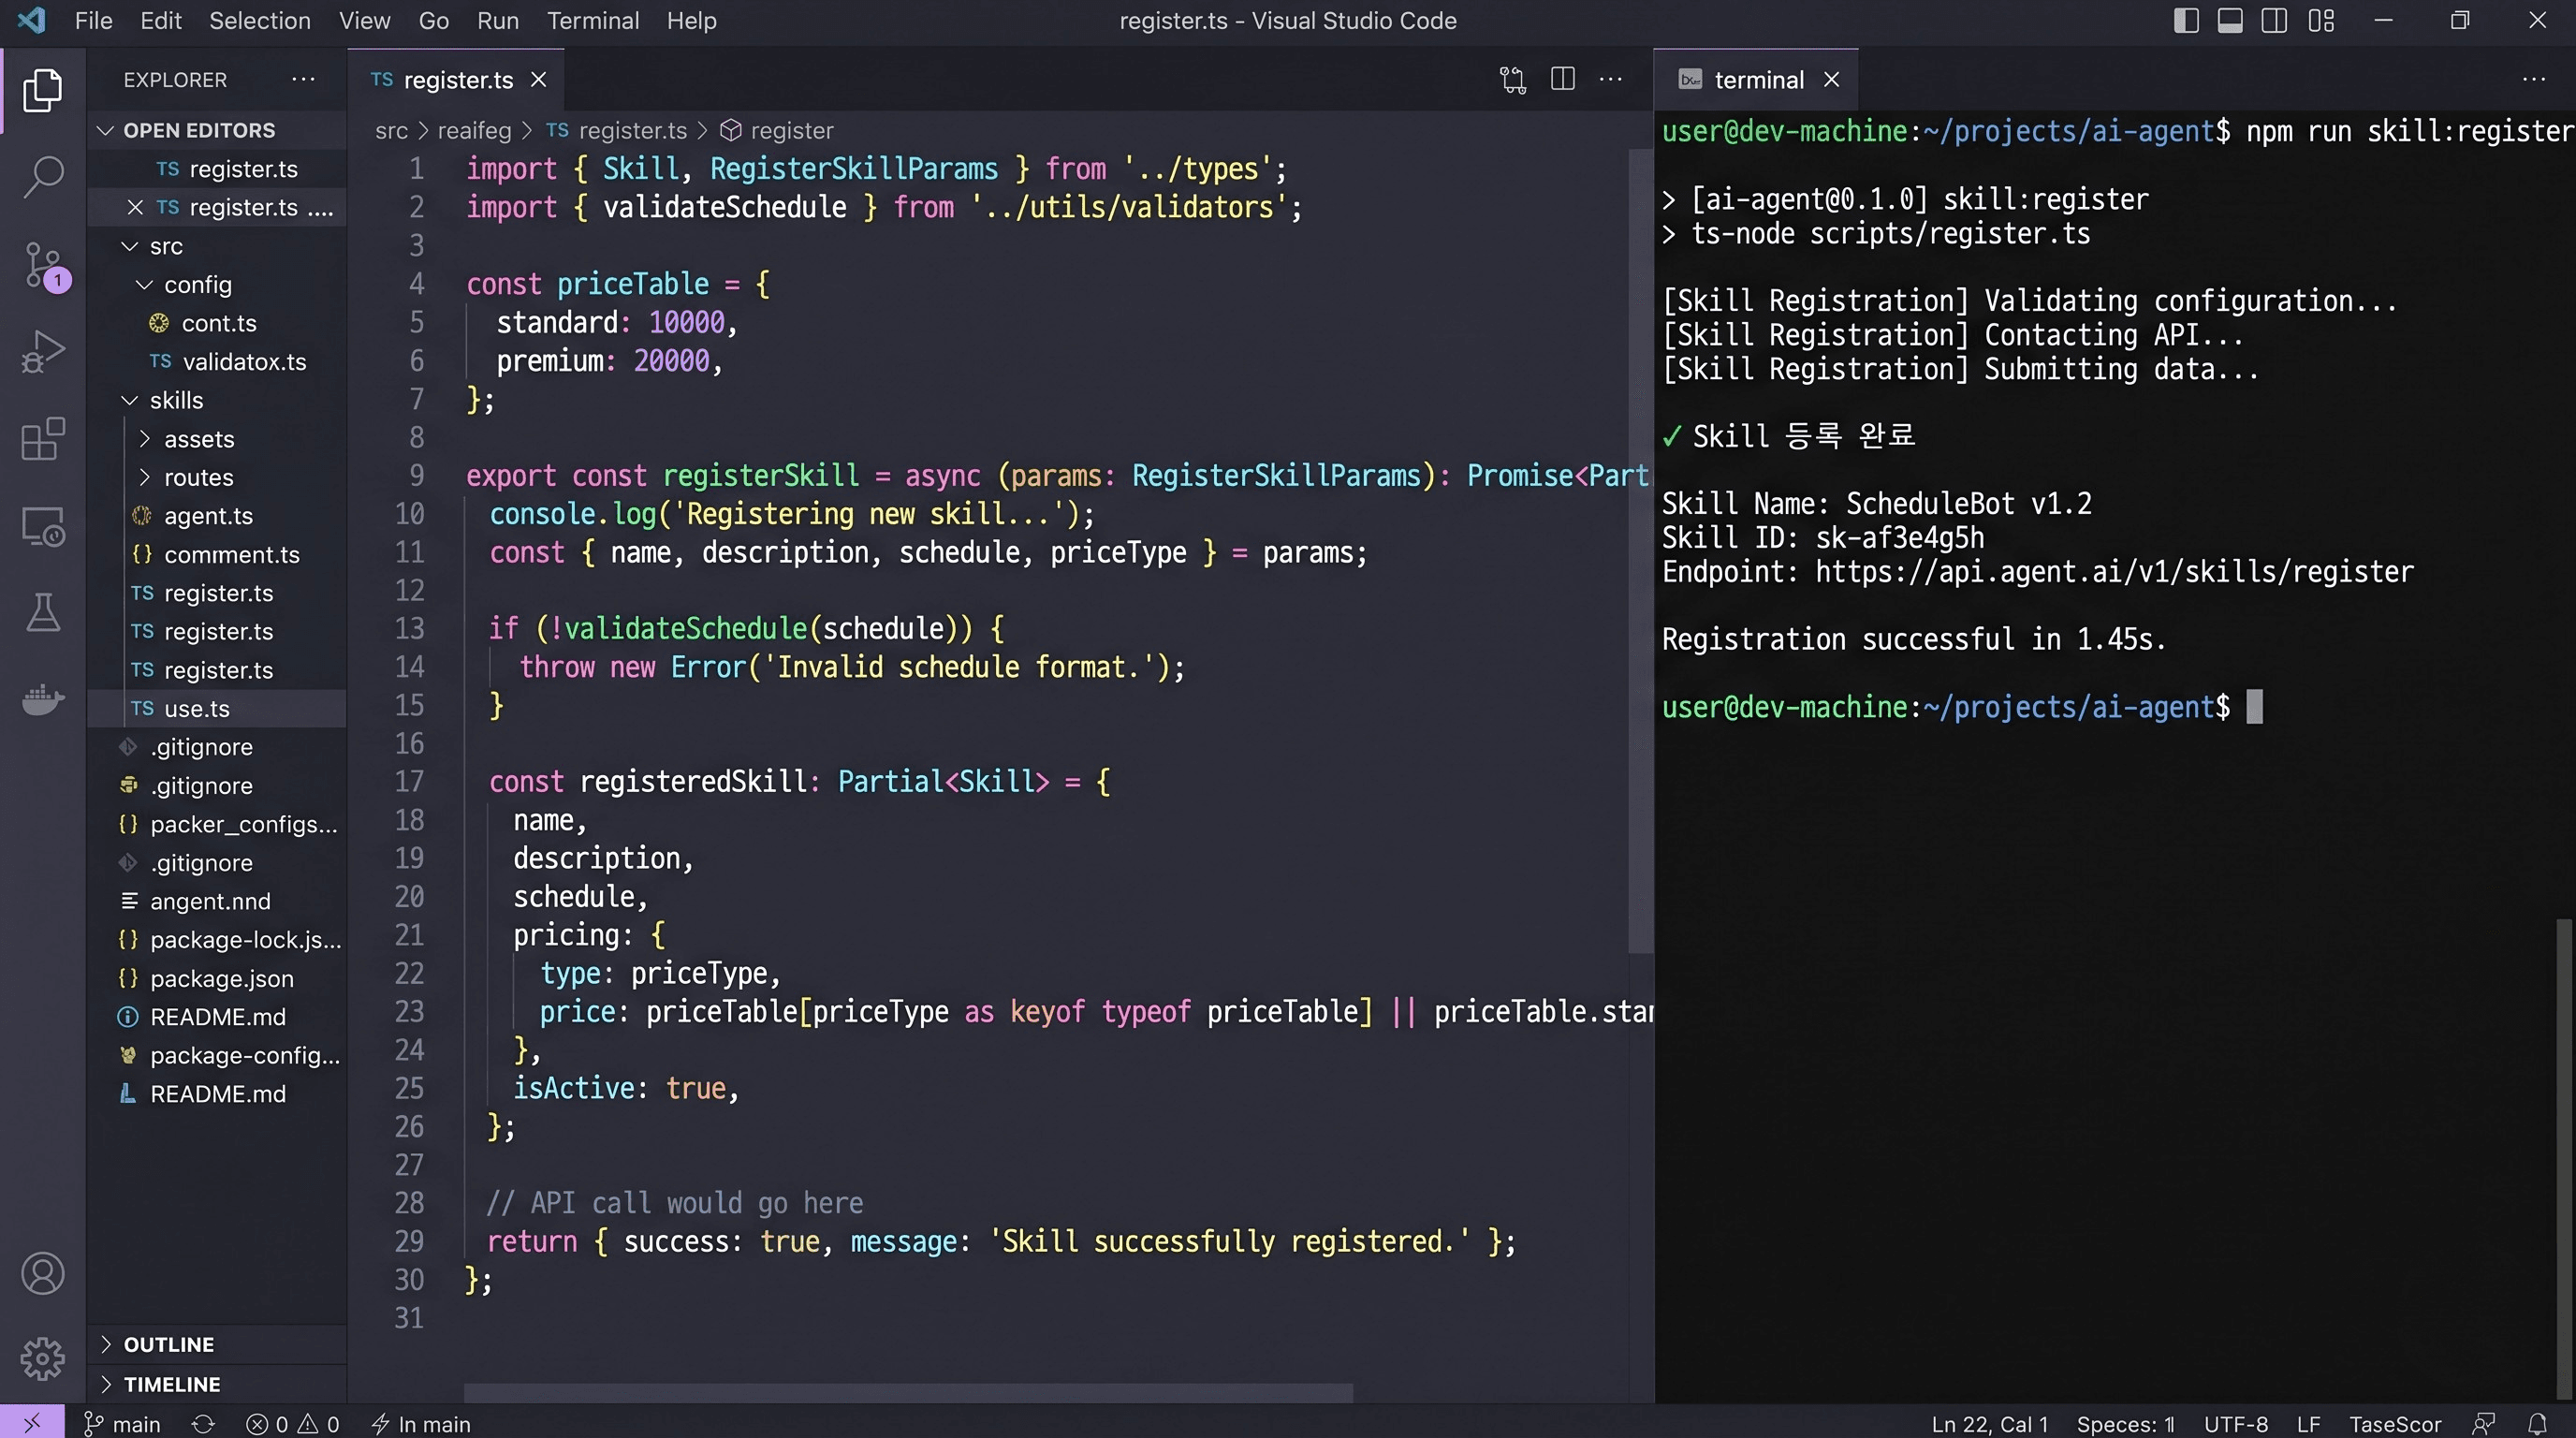Expand the OUTLINE section
Viewport: 2576px width, 1438px height.
pos(168,1344)
